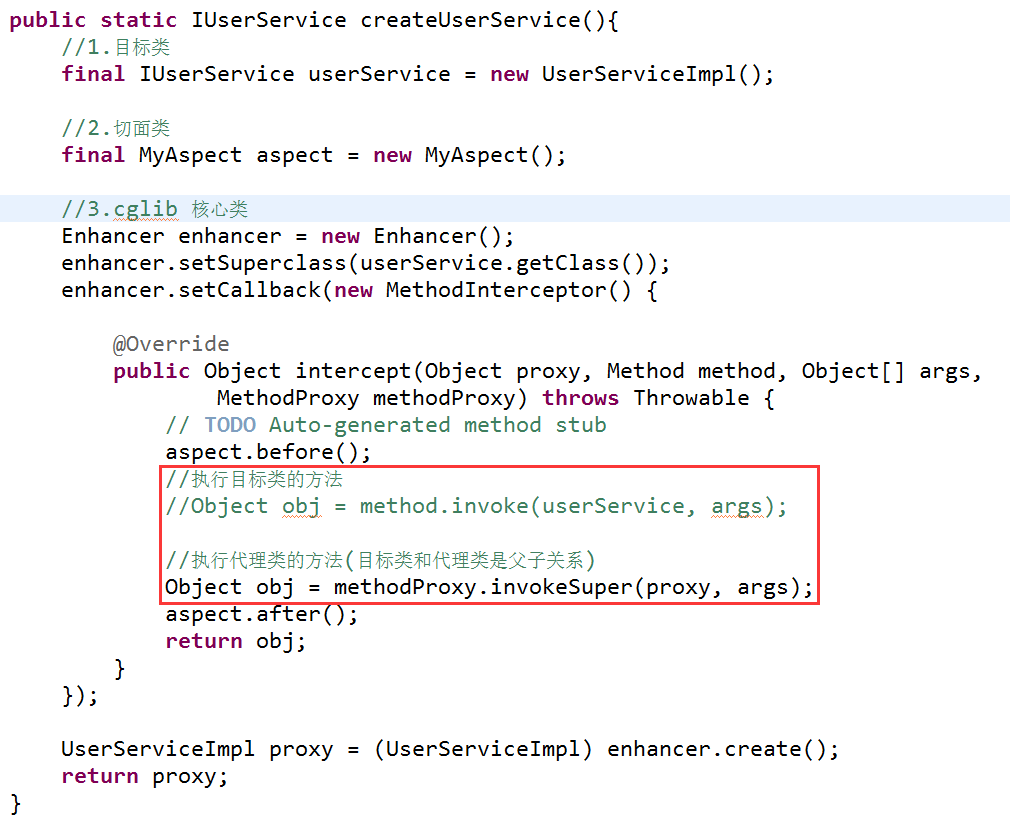
Task: Click the 'aspect.before();' line
Action: [269, 453]
